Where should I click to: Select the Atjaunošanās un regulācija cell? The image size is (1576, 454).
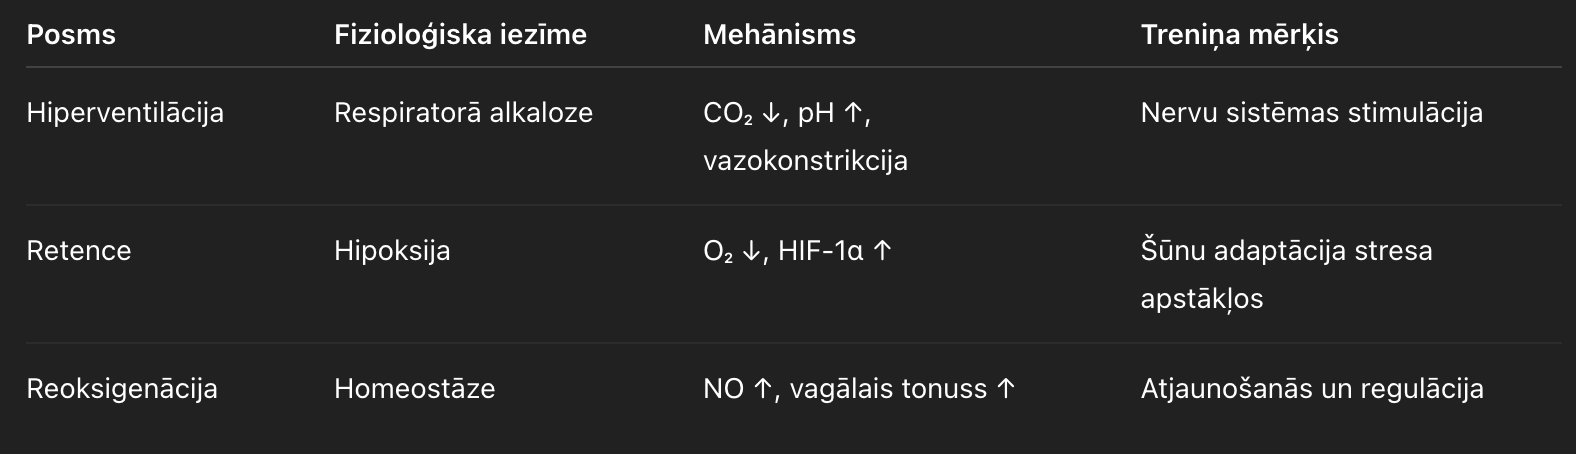point(1312,388)
